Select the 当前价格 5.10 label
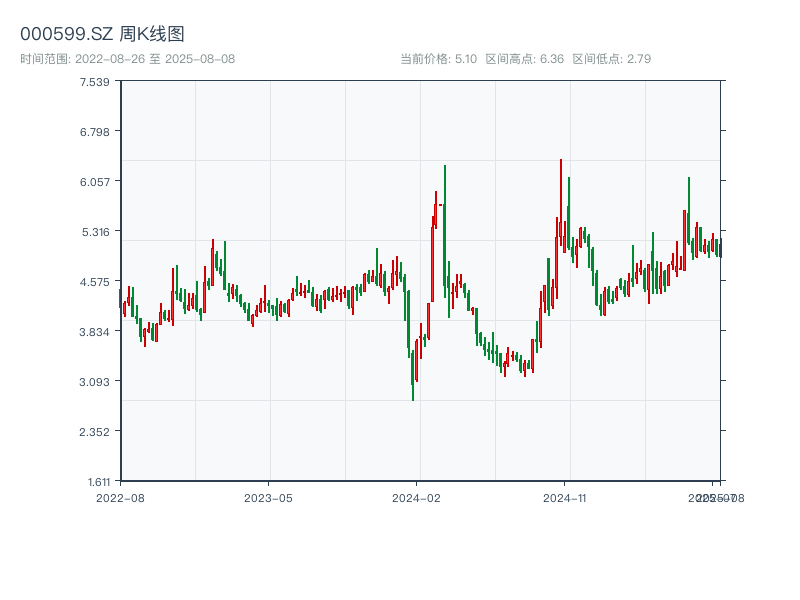Viewport: 800px width, 600px height. 438,59
